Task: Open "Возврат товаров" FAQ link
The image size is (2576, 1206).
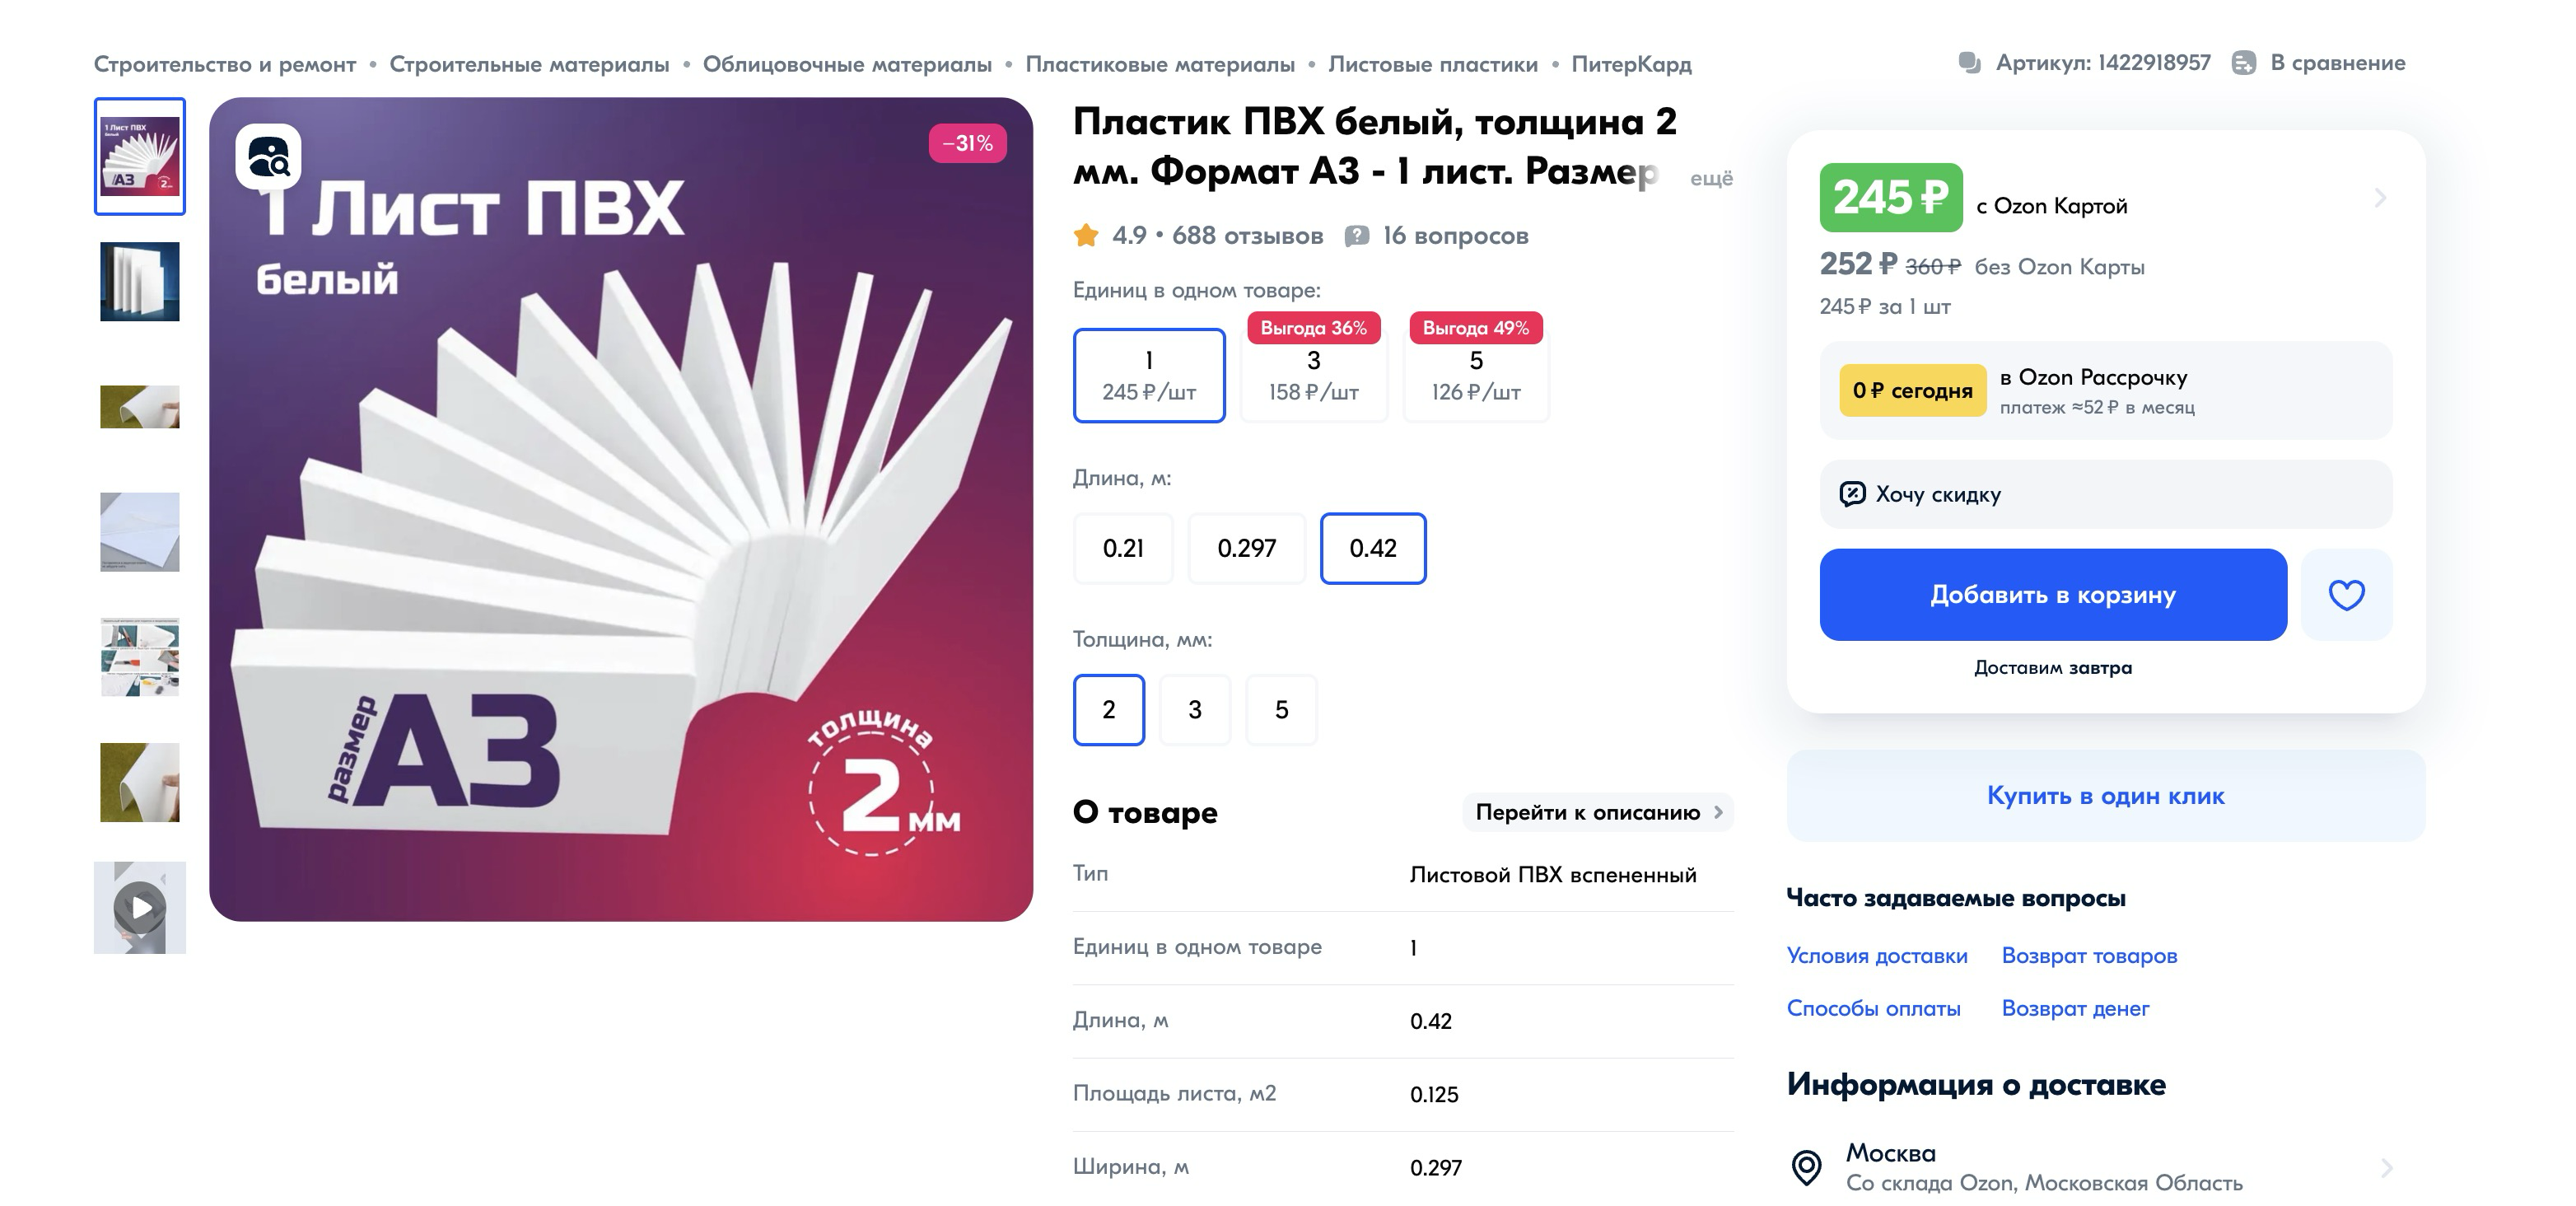Action: (2089, 956)
